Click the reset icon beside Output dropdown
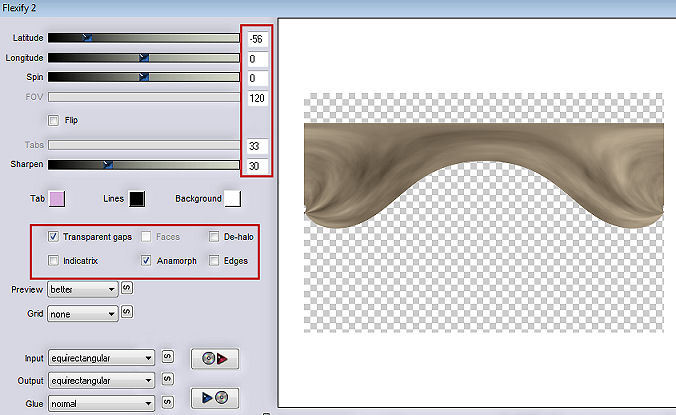 168,379
